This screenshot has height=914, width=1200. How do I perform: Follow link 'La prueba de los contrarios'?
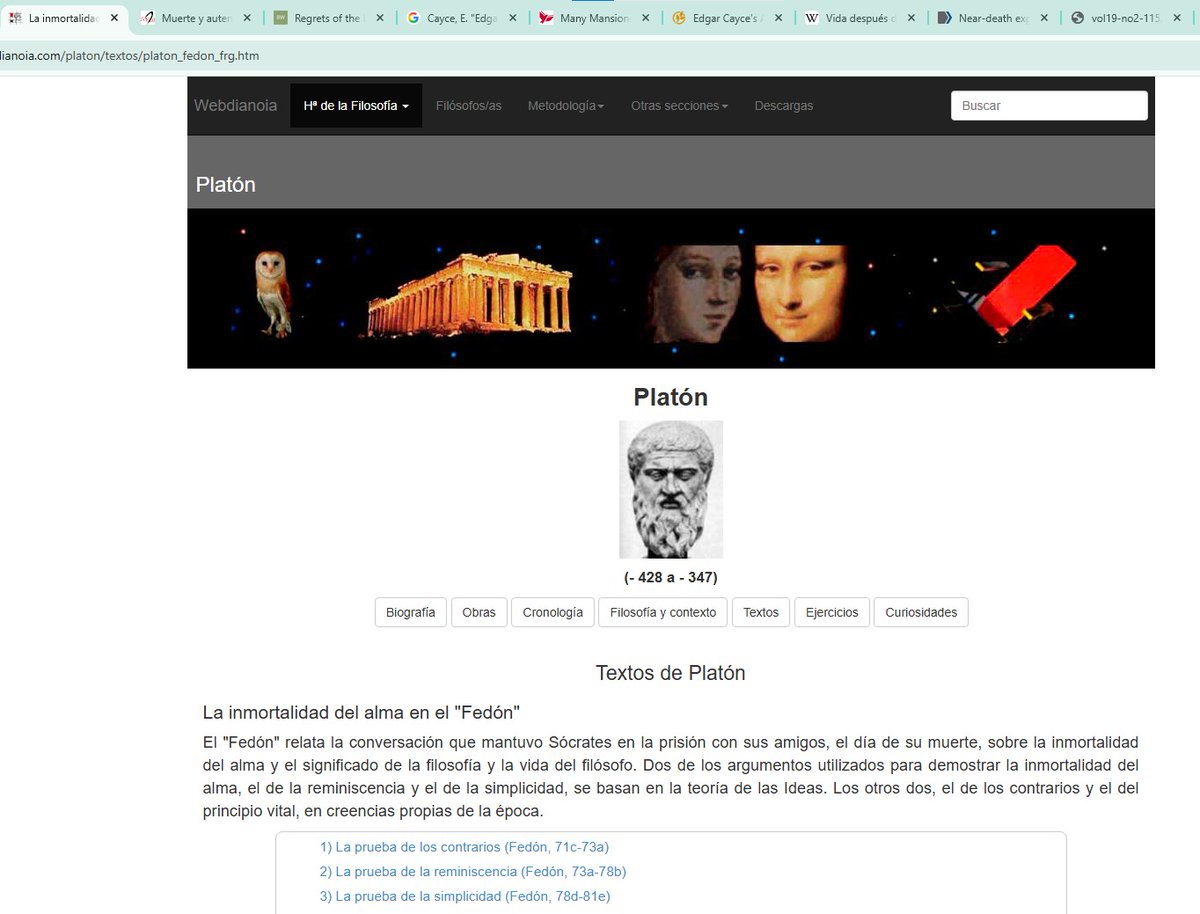point(464,847)
